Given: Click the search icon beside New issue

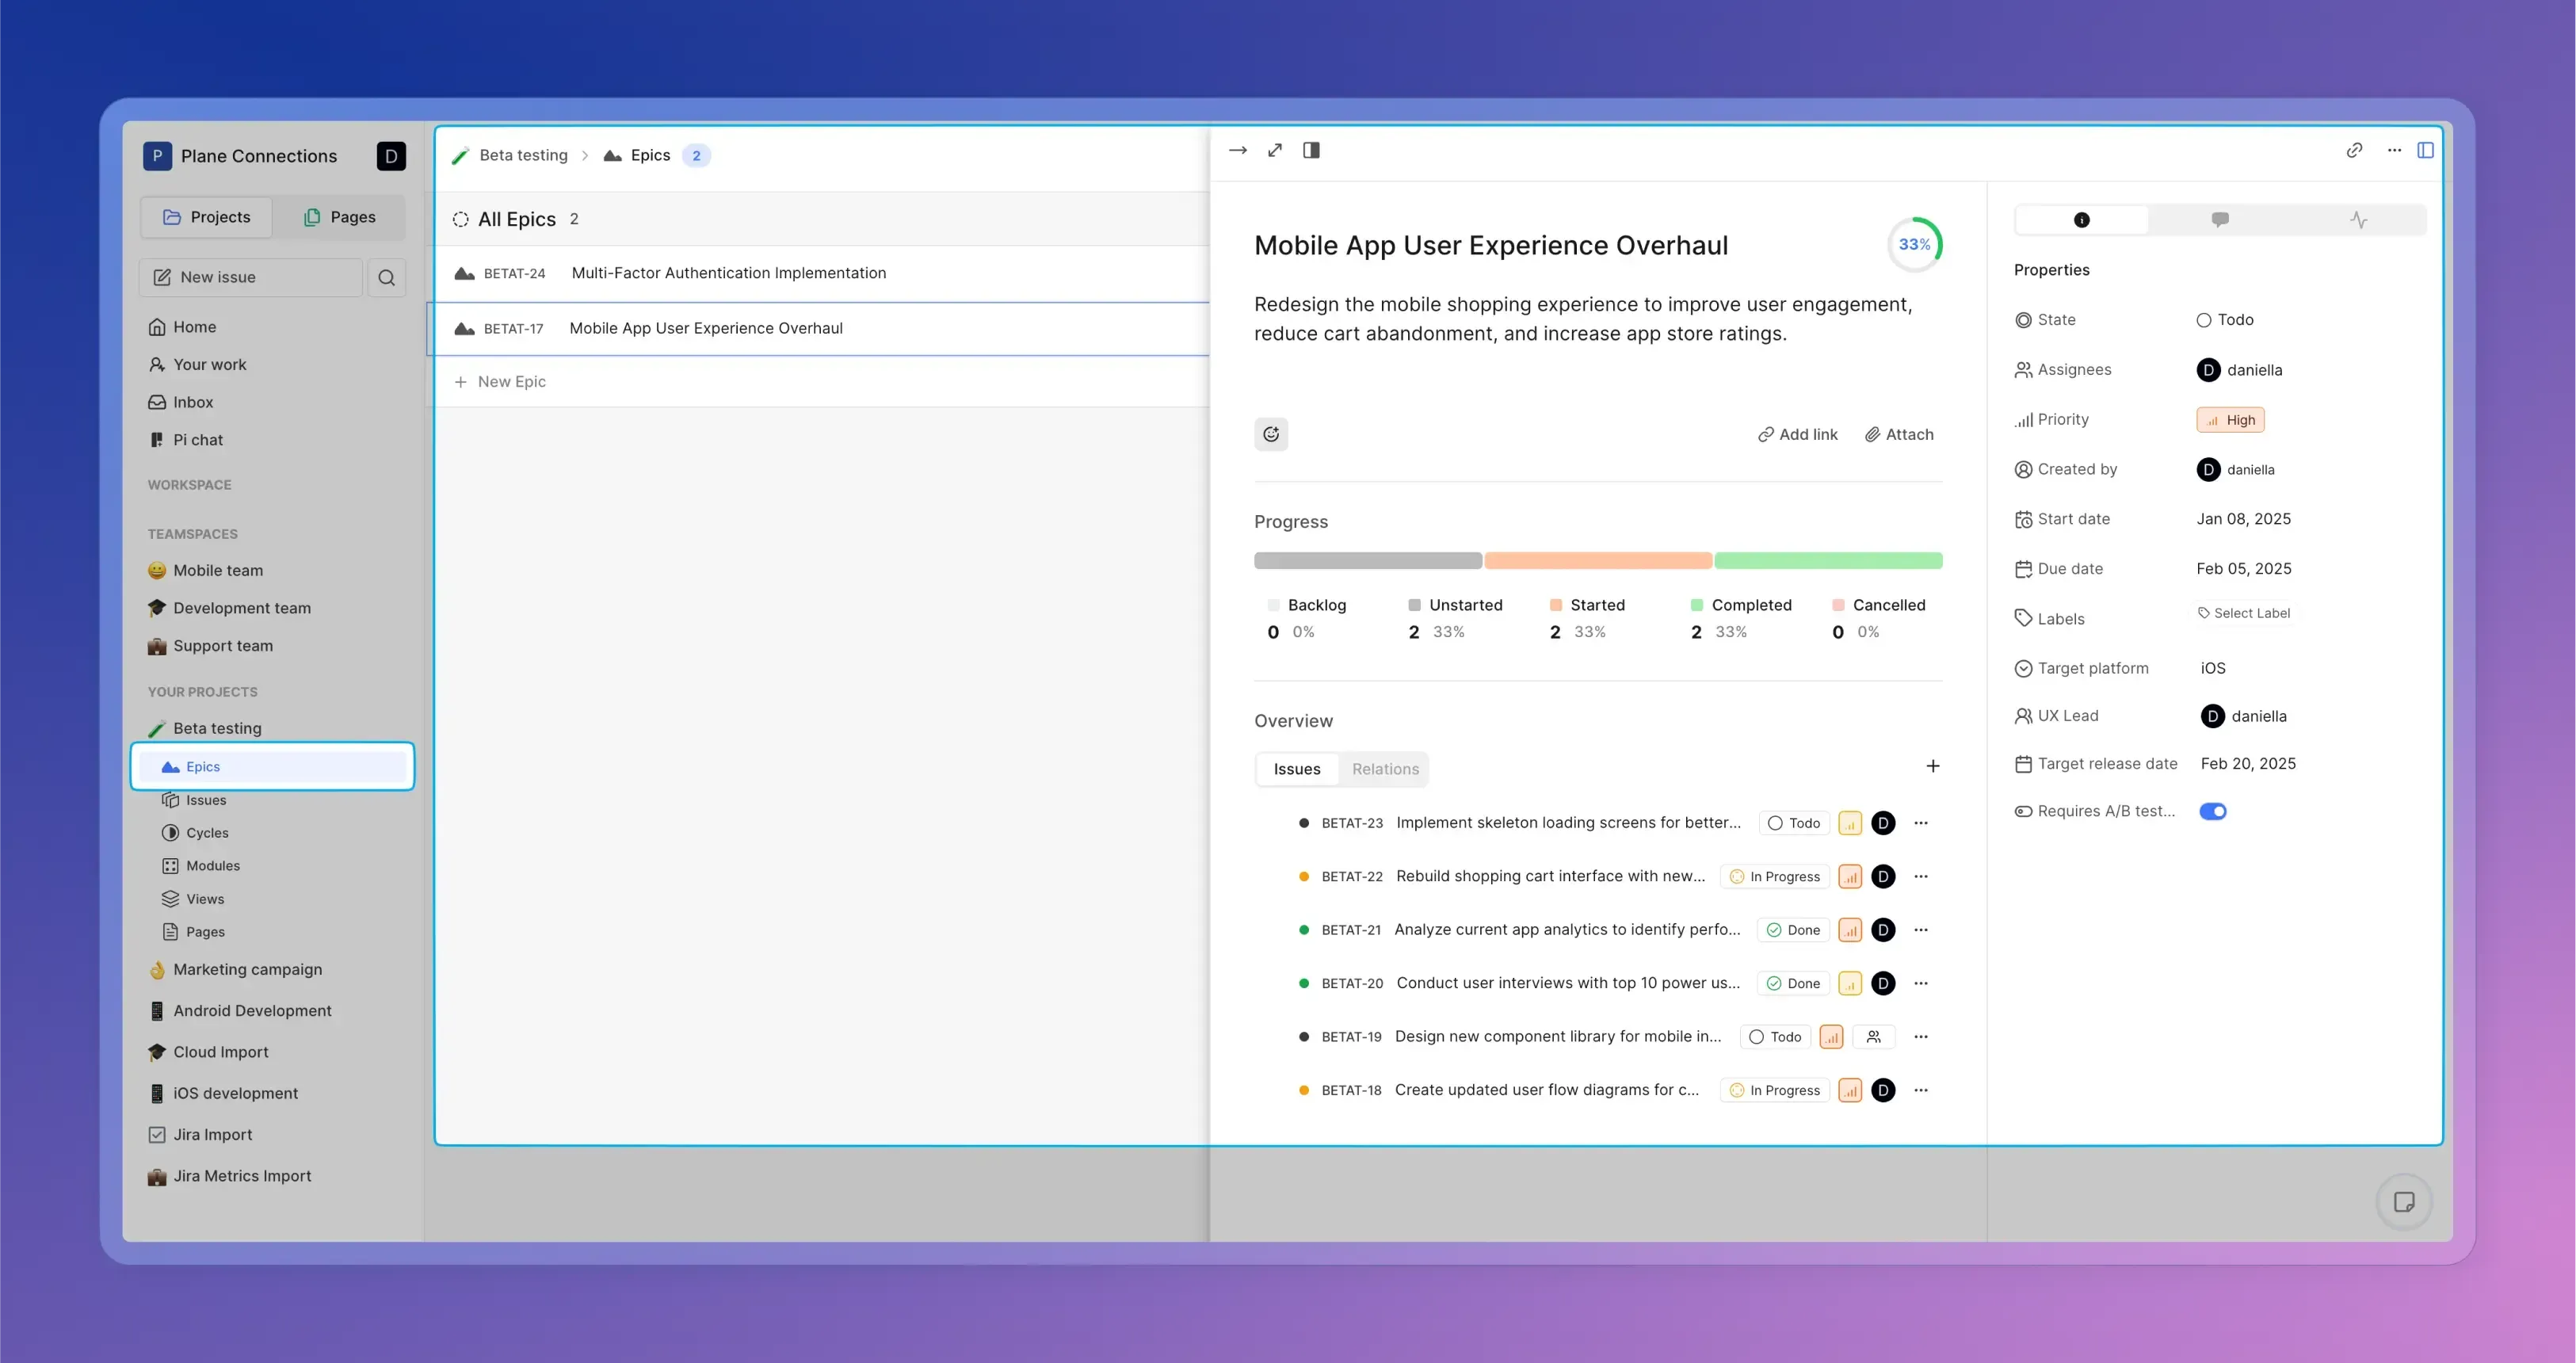Looking at the screenshot, I should [386, 277].
